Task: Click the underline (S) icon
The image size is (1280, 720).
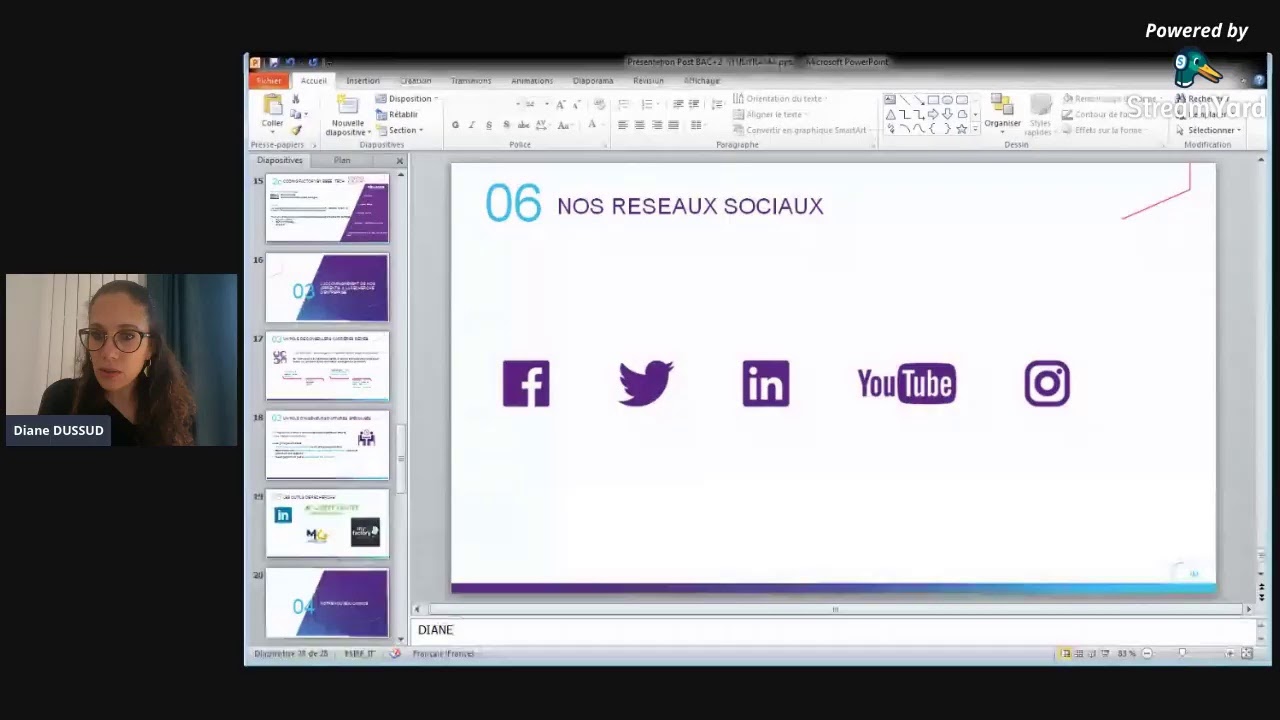Action: (489, 125)
